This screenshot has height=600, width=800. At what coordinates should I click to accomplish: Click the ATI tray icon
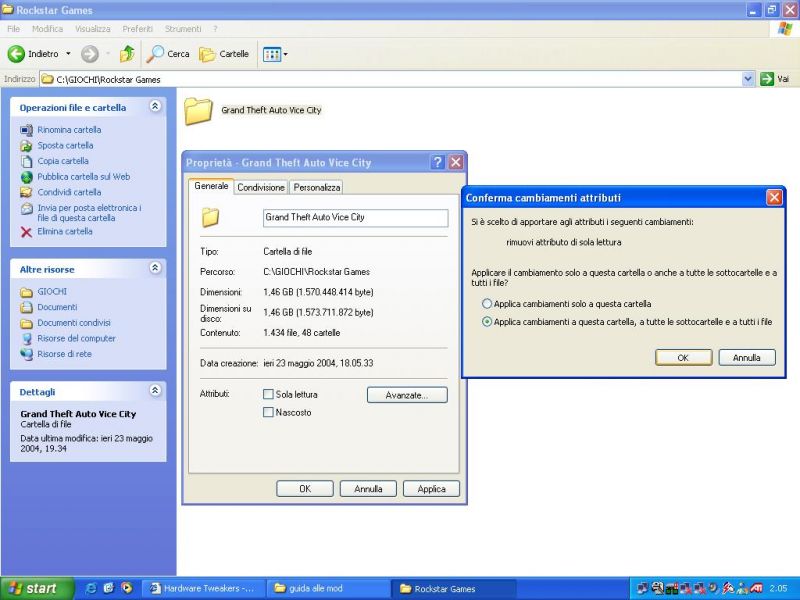[x=756, y=589]
